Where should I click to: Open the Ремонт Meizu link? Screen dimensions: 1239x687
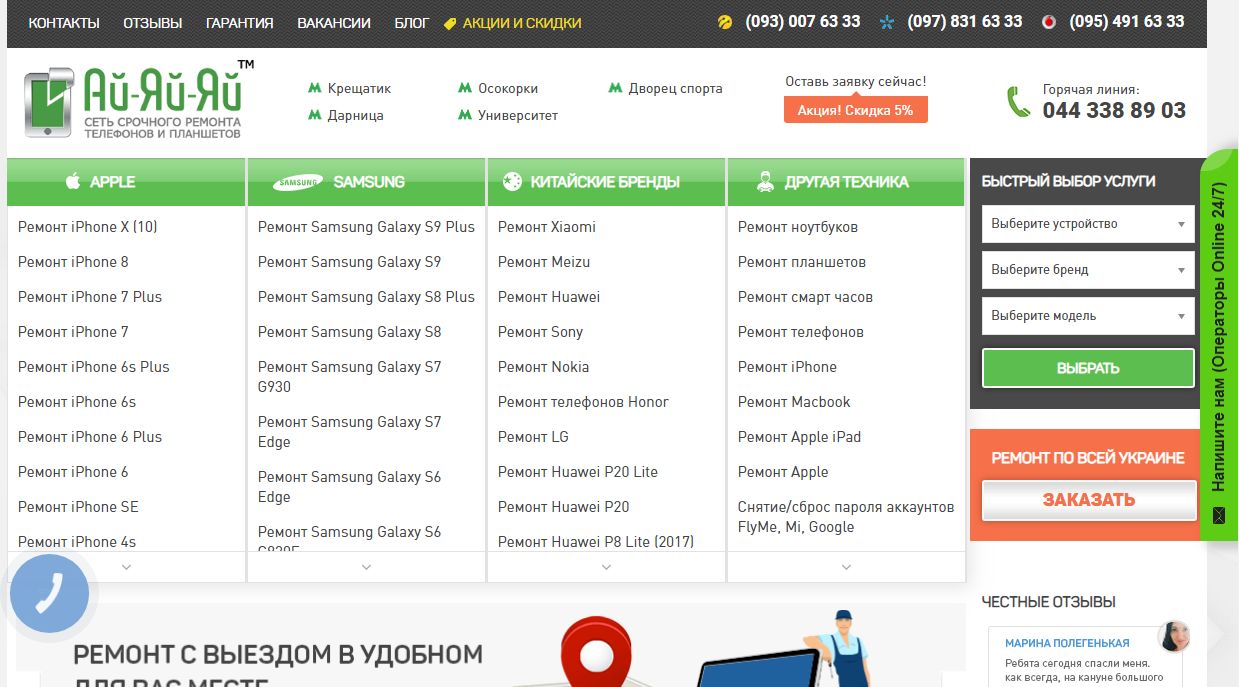pos(544,262)
